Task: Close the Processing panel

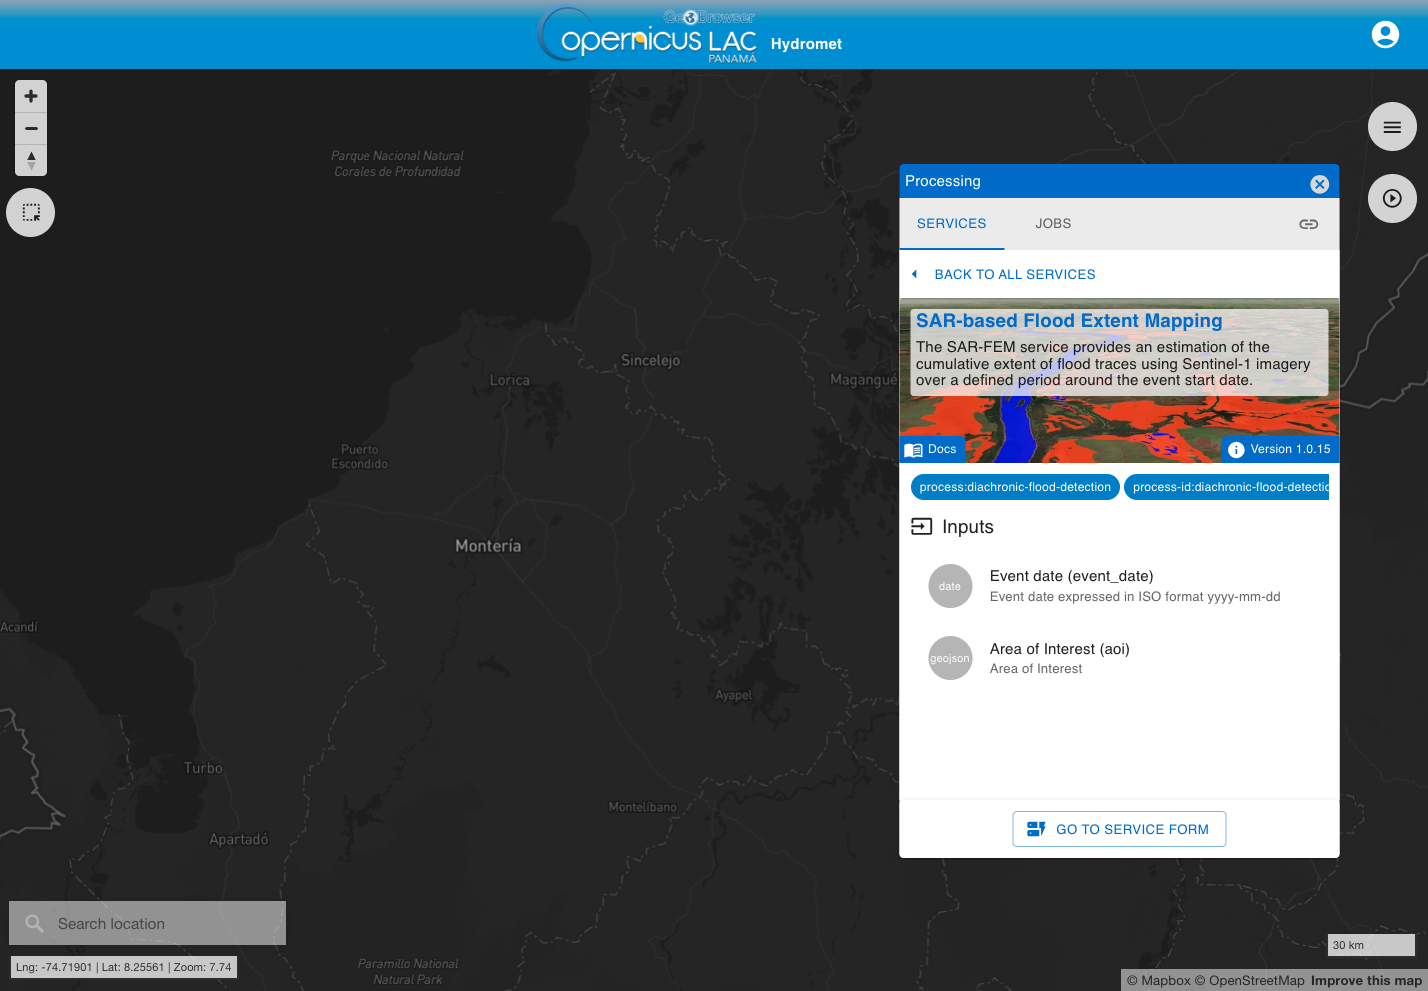Action: [1319, 184]
